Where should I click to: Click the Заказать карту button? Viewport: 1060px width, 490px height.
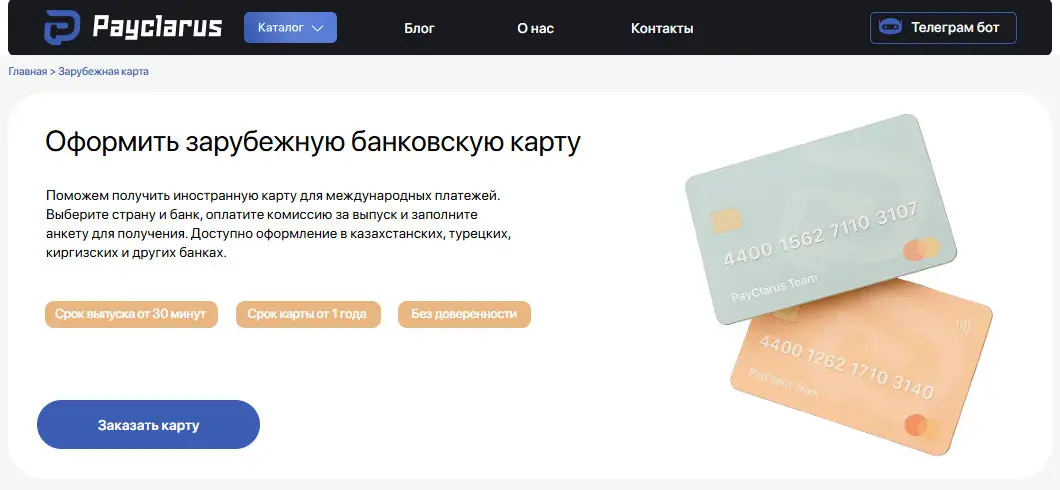[148, 425]
